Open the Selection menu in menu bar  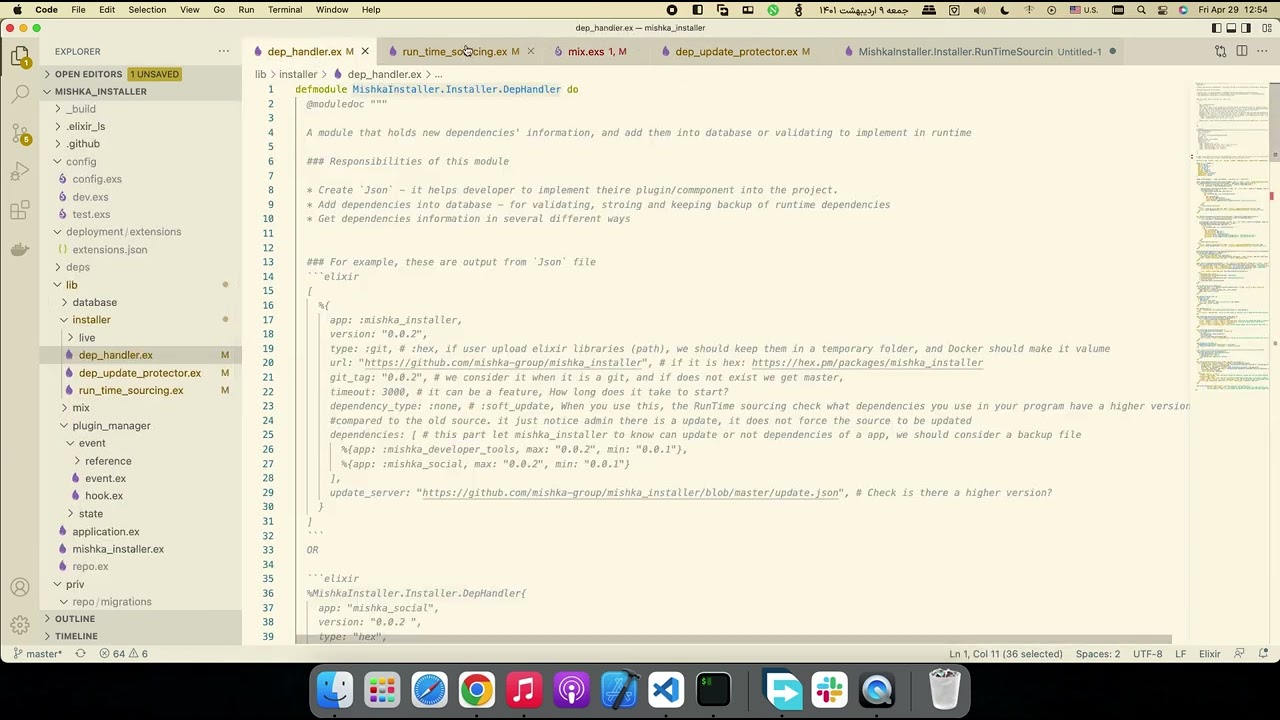coord(147,10)
